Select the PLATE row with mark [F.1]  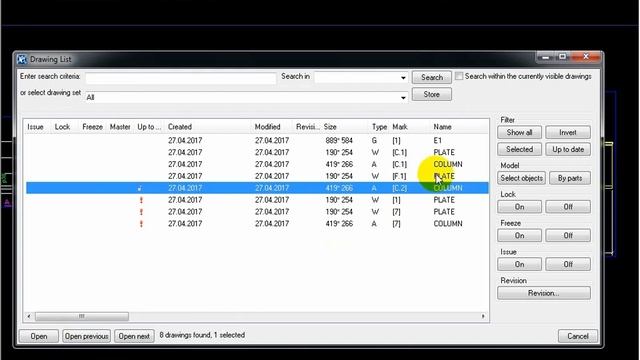coord(257,176)
